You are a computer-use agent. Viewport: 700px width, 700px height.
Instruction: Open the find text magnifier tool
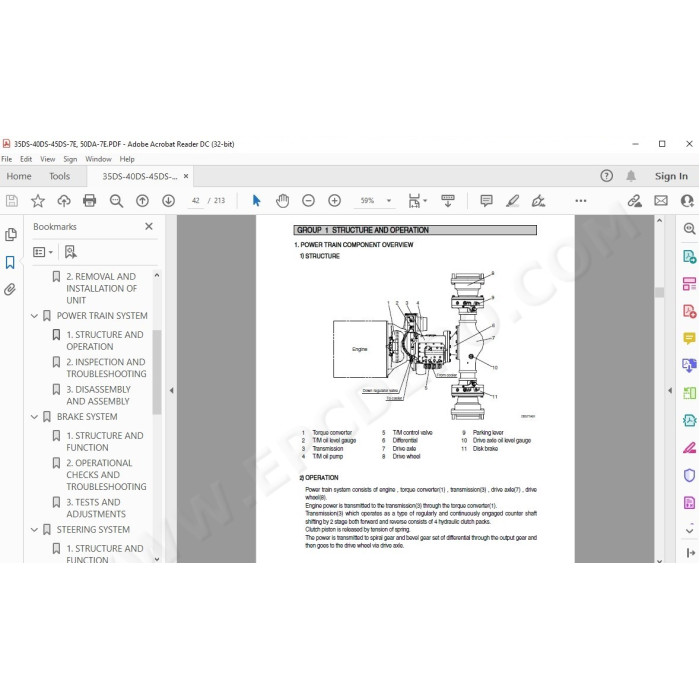pos(116,201)
